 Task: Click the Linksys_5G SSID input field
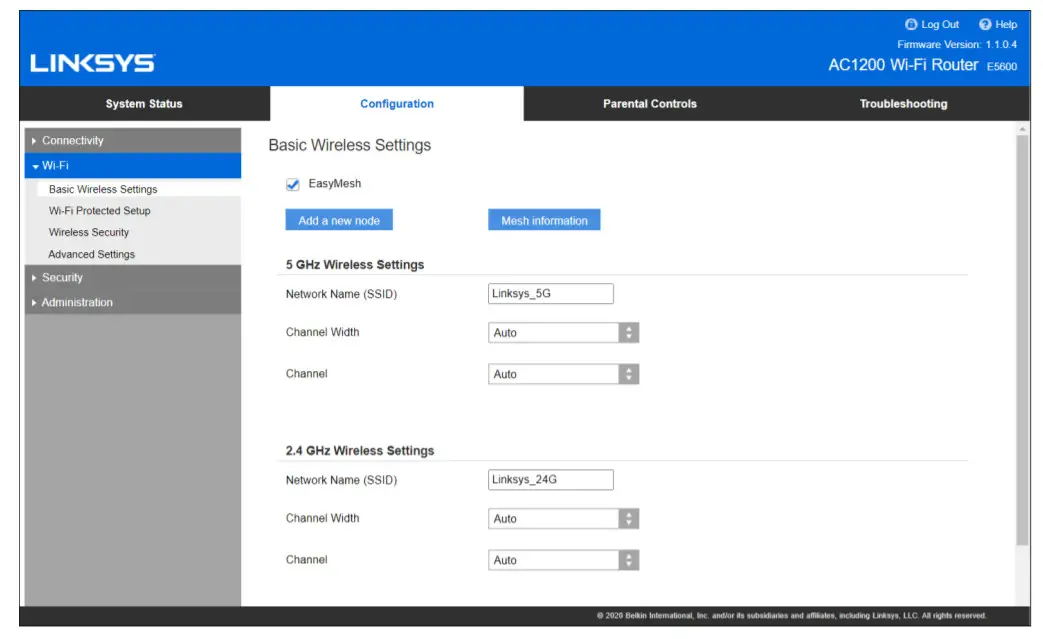[548, 293]
